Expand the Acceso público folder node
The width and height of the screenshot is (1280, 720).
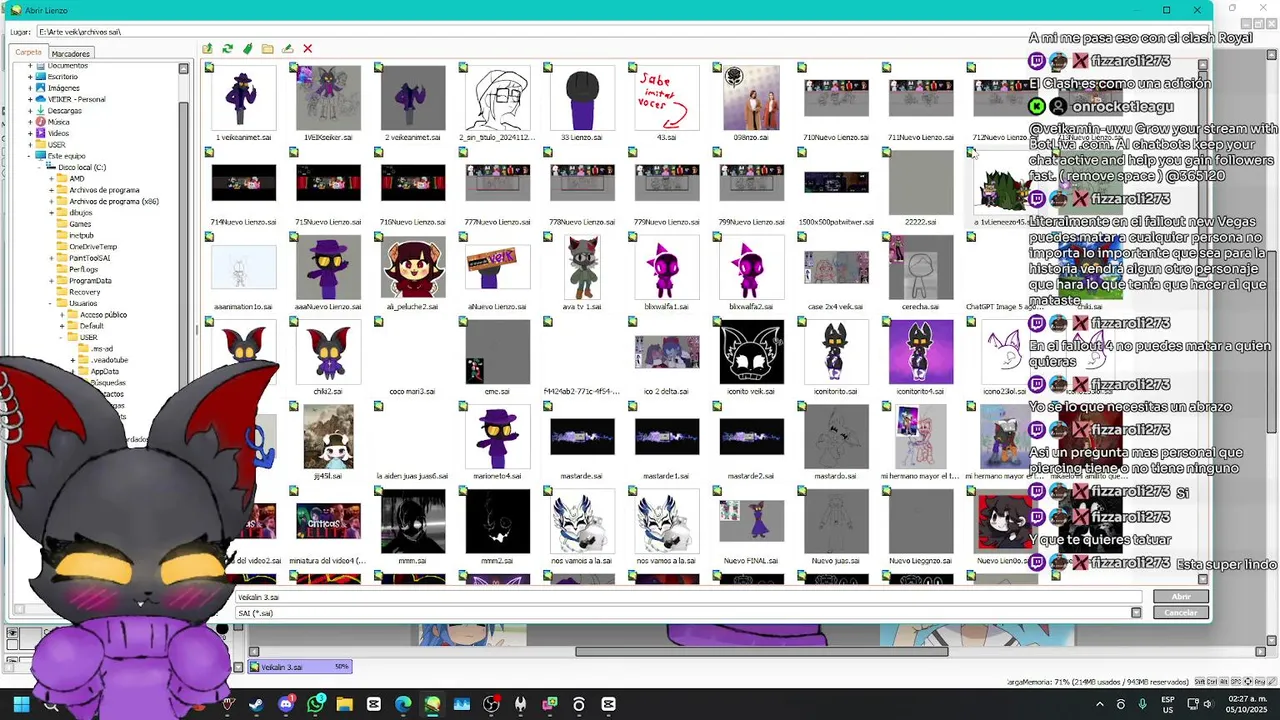61,315
